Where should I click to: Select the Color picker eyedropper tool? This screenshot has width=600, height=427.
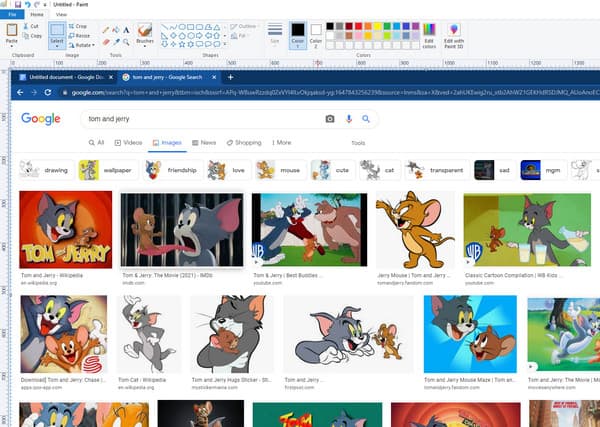coord(116,41)
